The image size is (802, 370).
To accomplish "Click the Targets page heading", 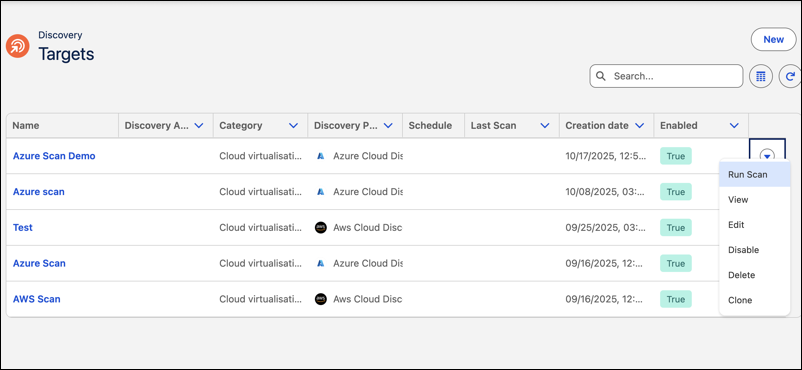I will click(66, 54).
